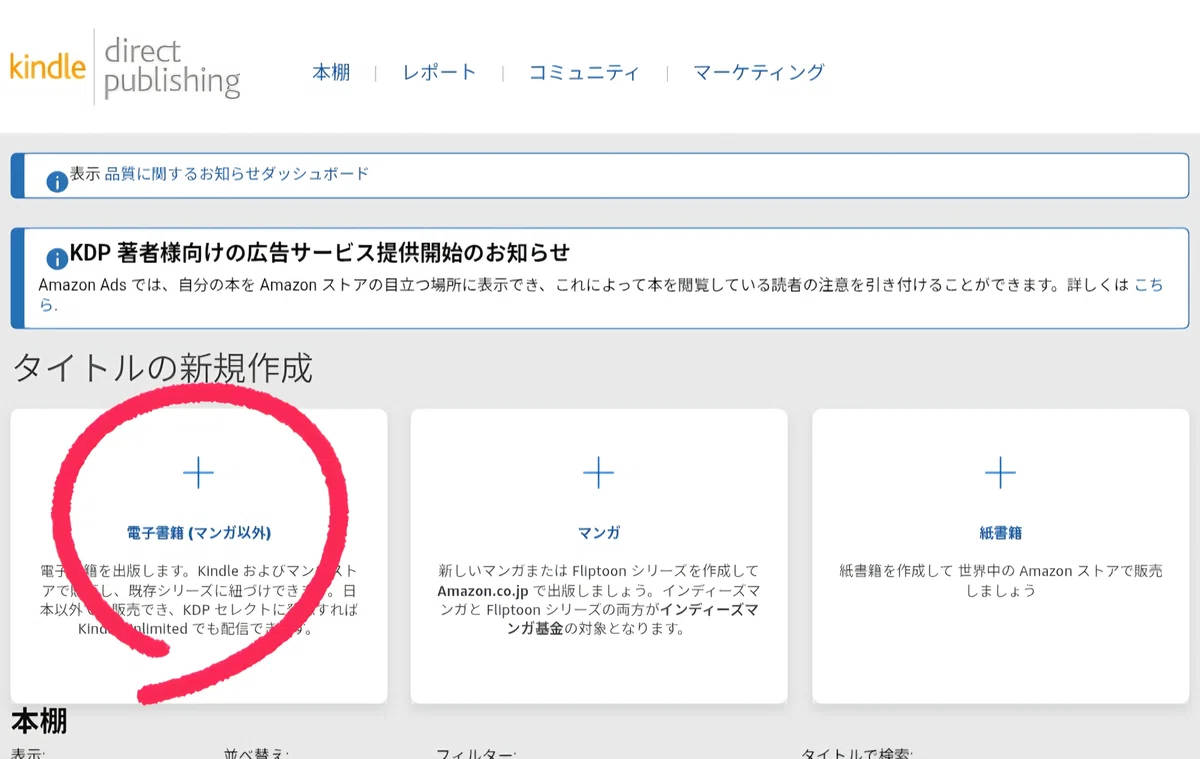Open the レポート menu item
The height and width of the screenshot is (759, 1200).
coord(439,72)
